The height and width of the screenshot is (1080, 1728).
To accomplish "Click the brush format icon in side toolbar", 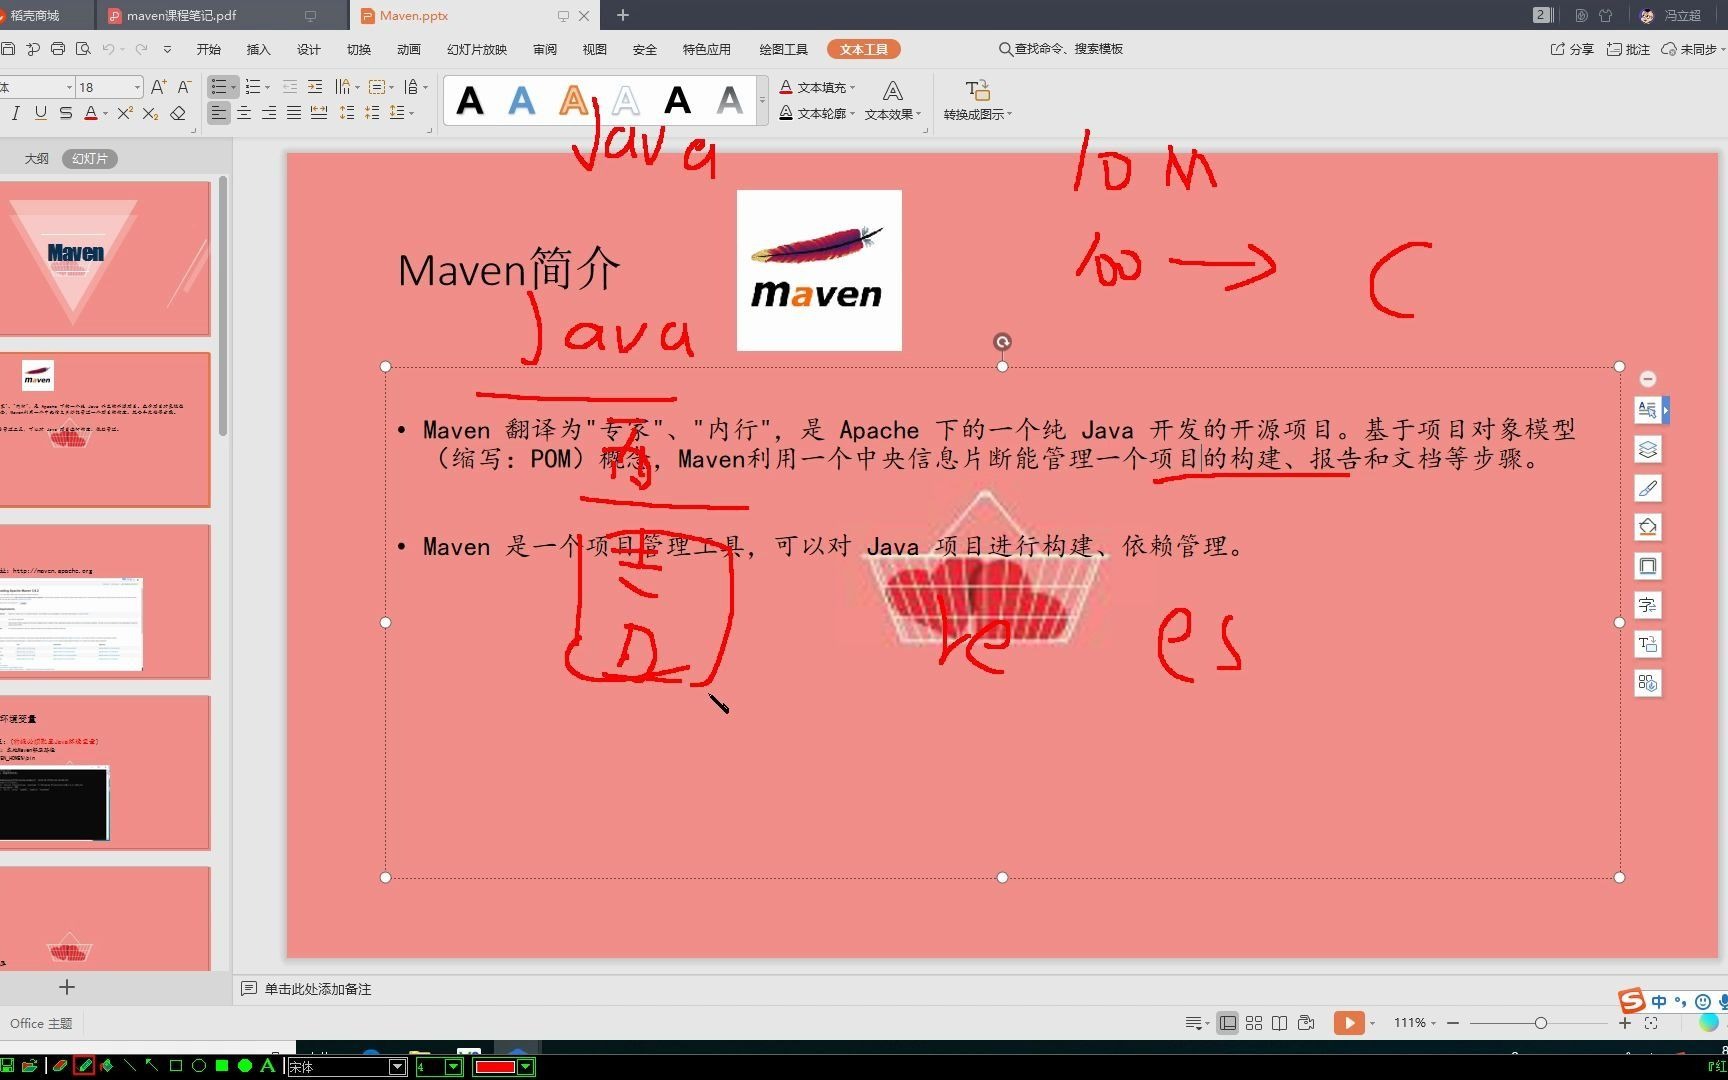I will pos(1648,488).
